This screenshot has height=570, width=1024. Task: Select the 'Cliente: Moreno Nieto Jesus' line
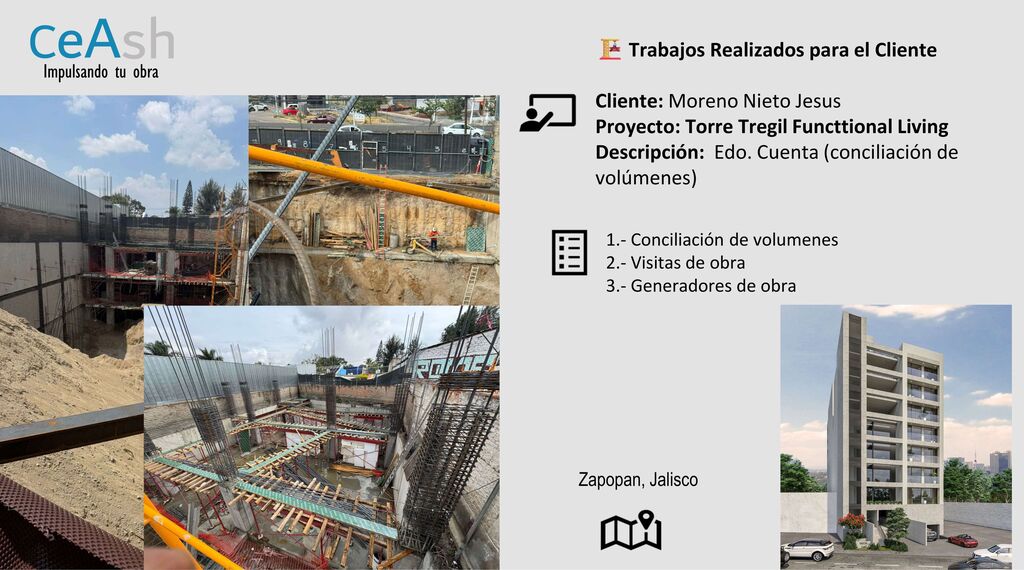pos(717,101)
